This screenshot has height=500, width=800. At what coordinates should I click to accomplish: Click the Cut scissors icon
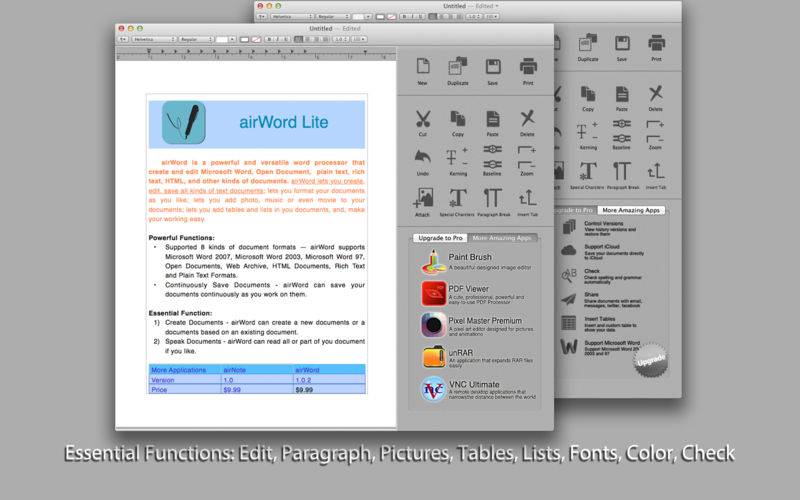(x=423, y=119)
